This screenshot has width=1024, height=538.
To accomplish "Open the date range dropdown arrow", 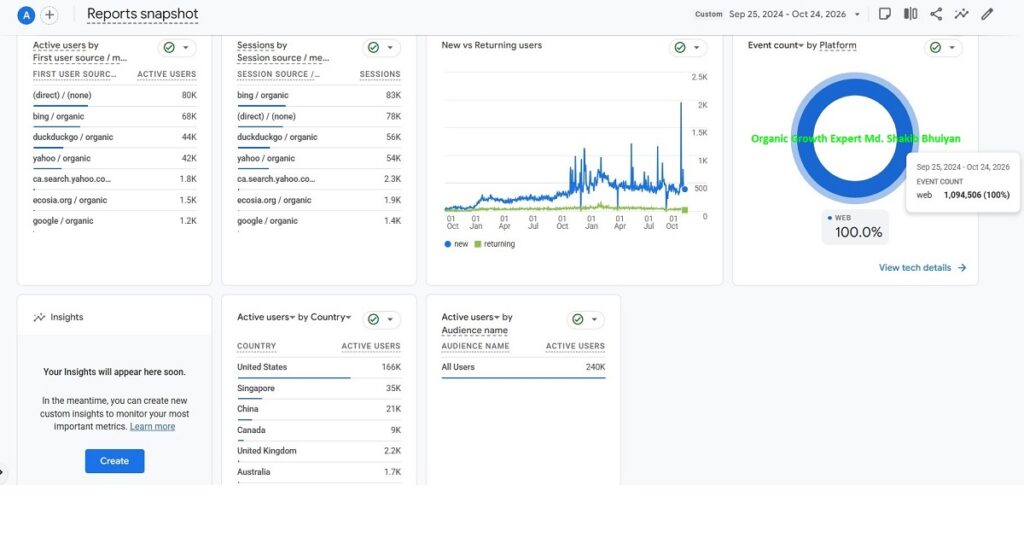I will pyautogui.click(x=857, y=14).
